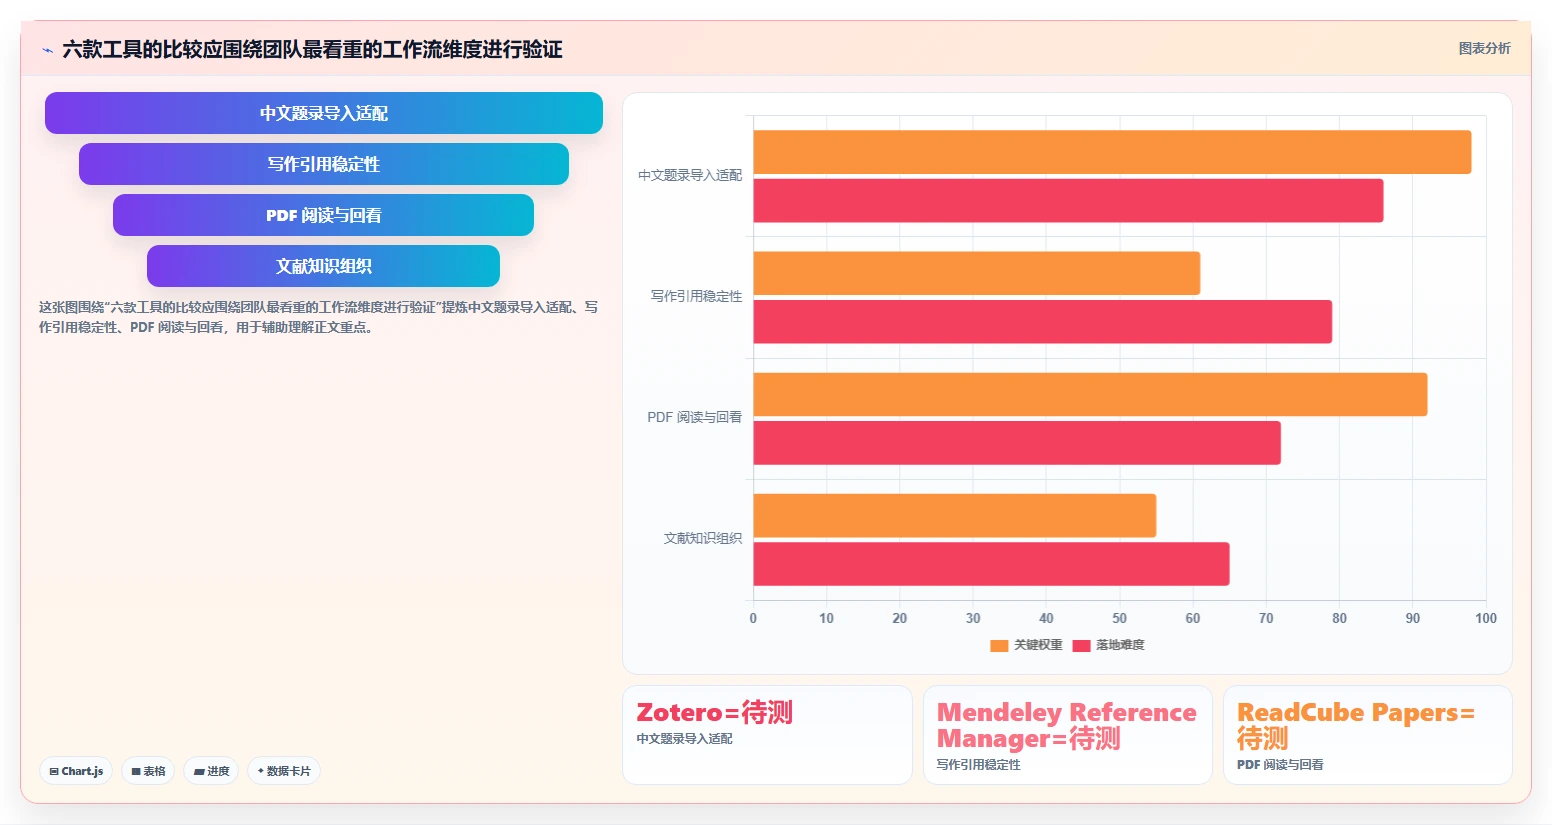The height and width of the screenshot is (825, 1552).
Task: Select the 文献知识组织 funnel bar
Action: (x=324, y=266)
